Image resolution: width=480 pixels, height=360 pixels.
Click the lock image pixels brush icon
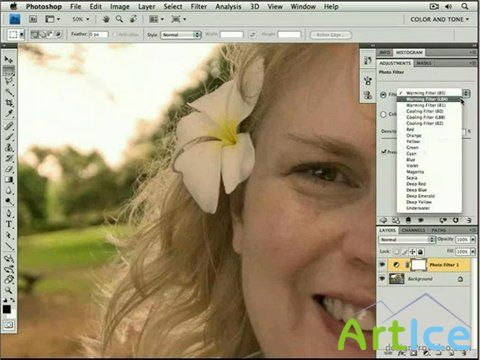[405, 252]
